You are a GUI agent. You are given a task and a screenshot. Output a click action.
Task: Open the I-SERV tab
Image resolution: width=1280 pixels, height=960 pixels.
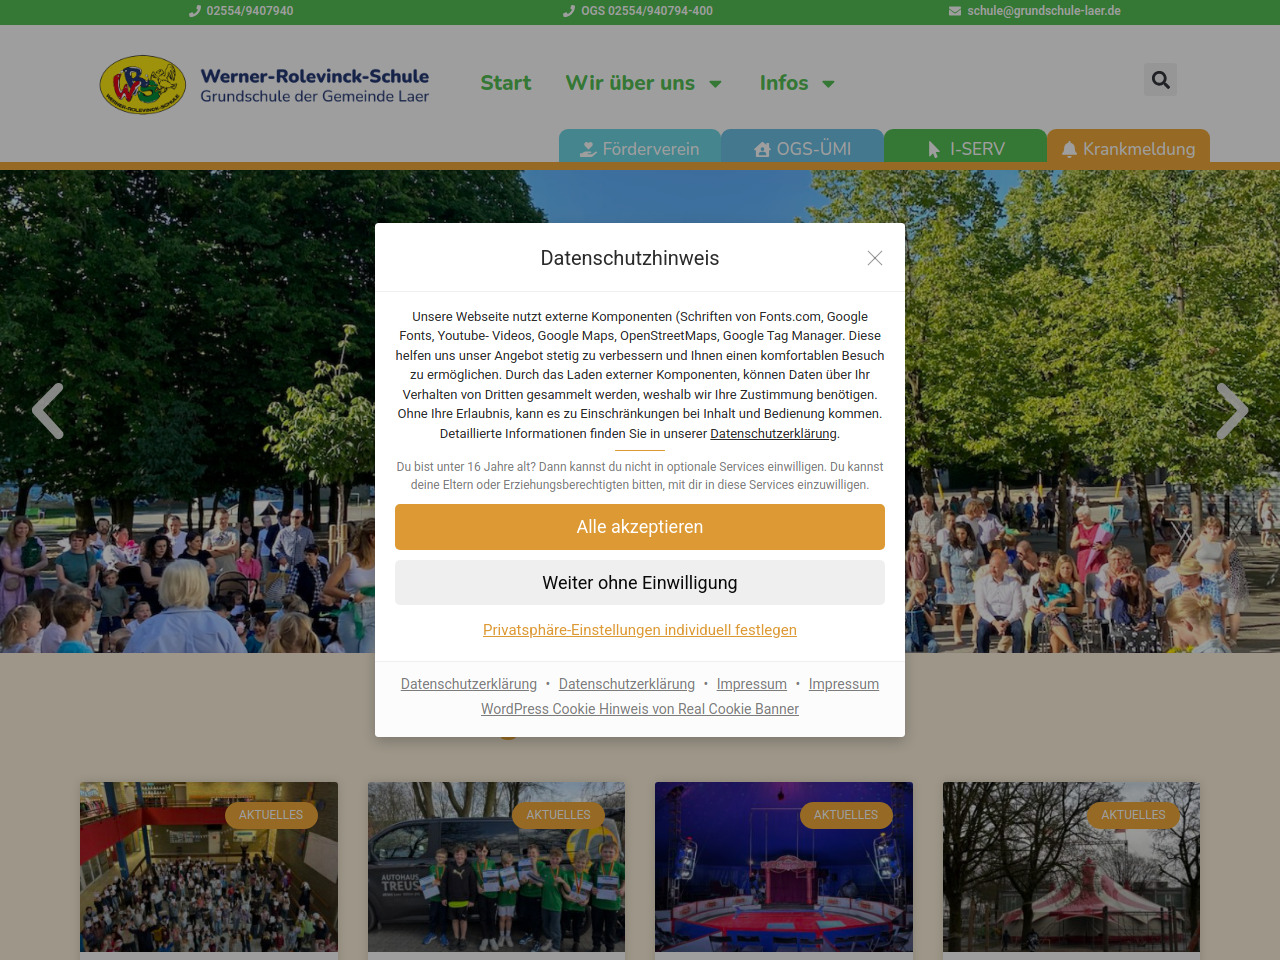click(x=965, y=148)
